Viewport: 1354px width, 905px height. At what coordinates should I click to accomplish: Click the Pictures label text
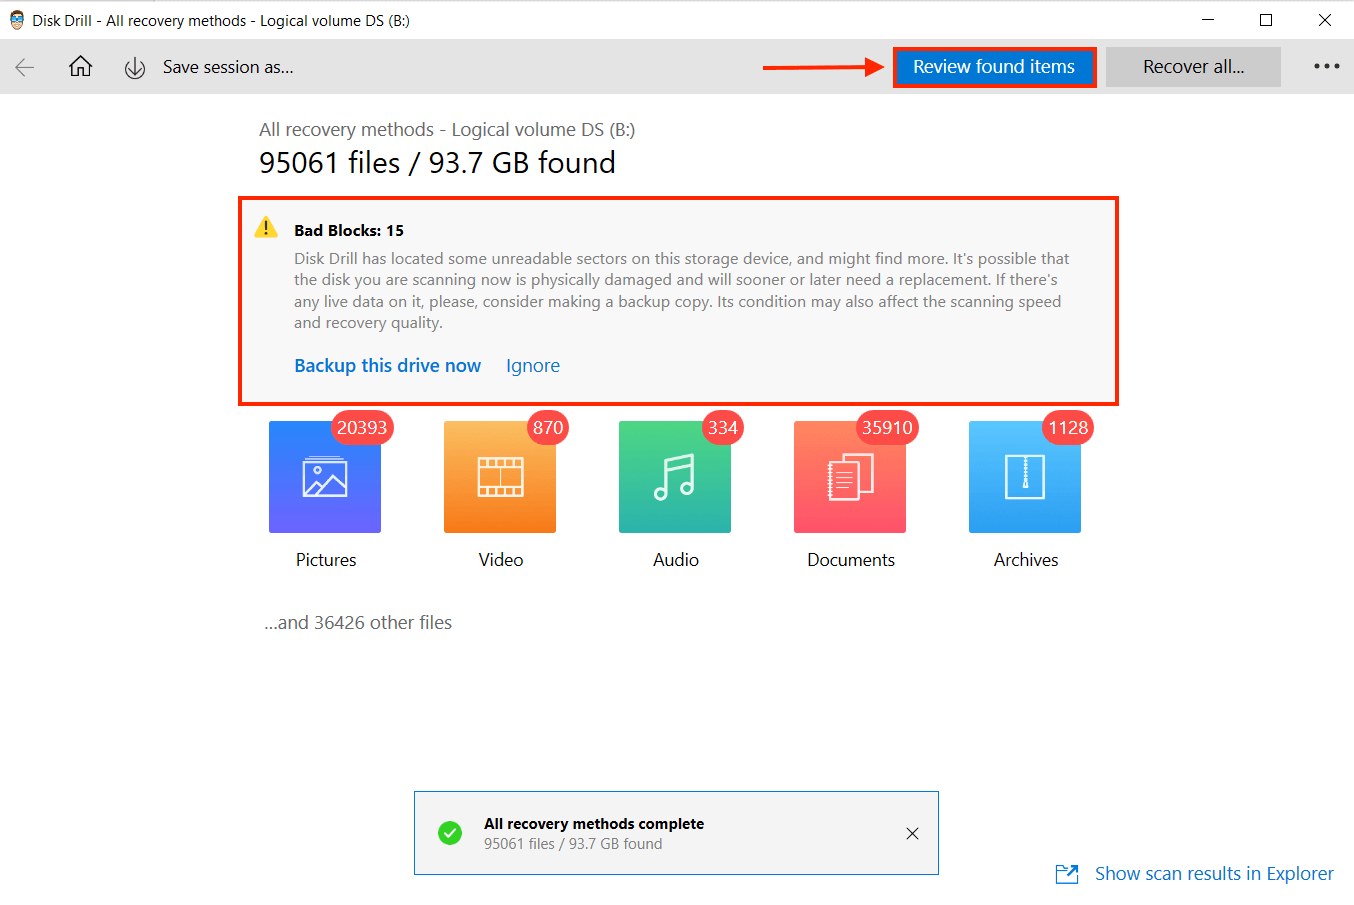pos(326,560)
